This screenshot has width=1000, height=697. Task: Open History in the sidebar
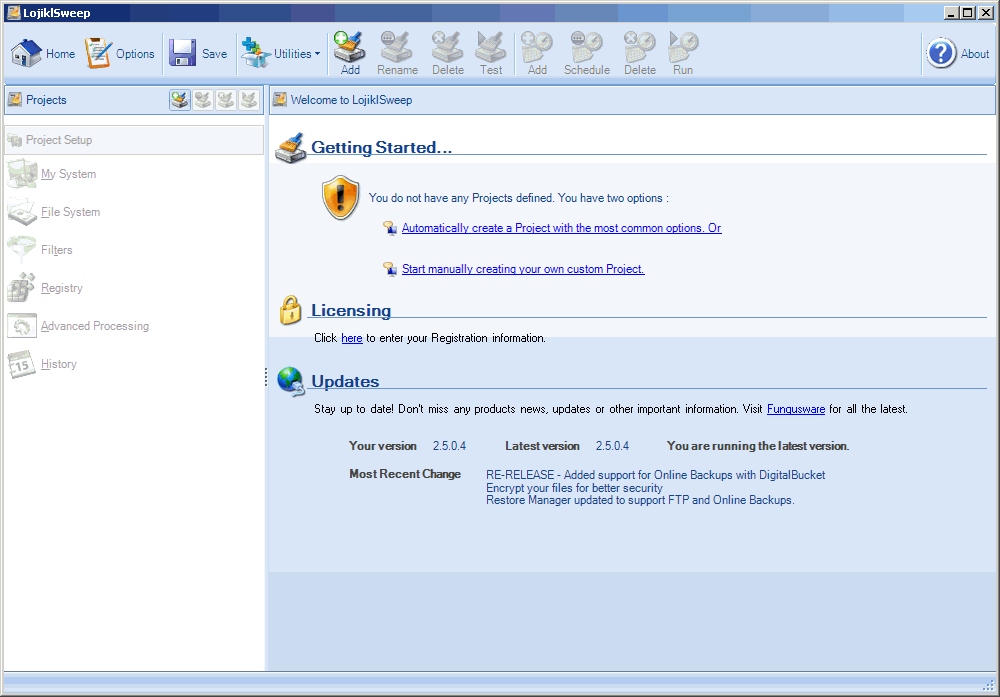tap(58, 364)
